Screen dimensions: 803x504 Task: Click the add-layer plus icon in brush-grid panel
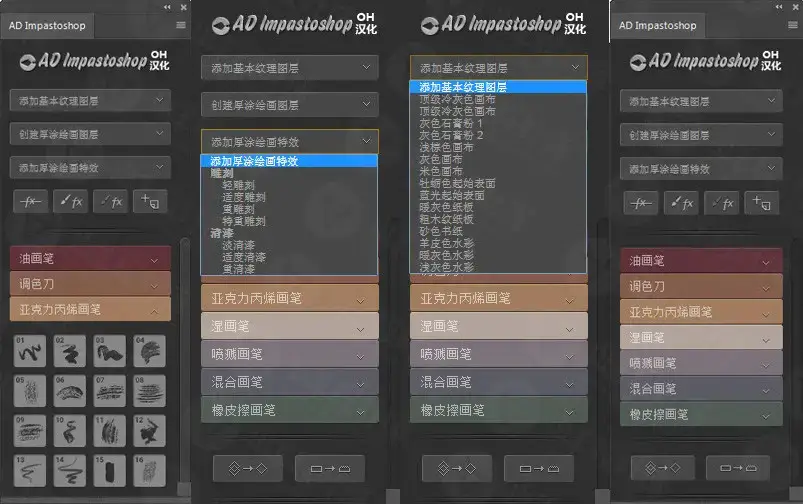click(150, 201)
